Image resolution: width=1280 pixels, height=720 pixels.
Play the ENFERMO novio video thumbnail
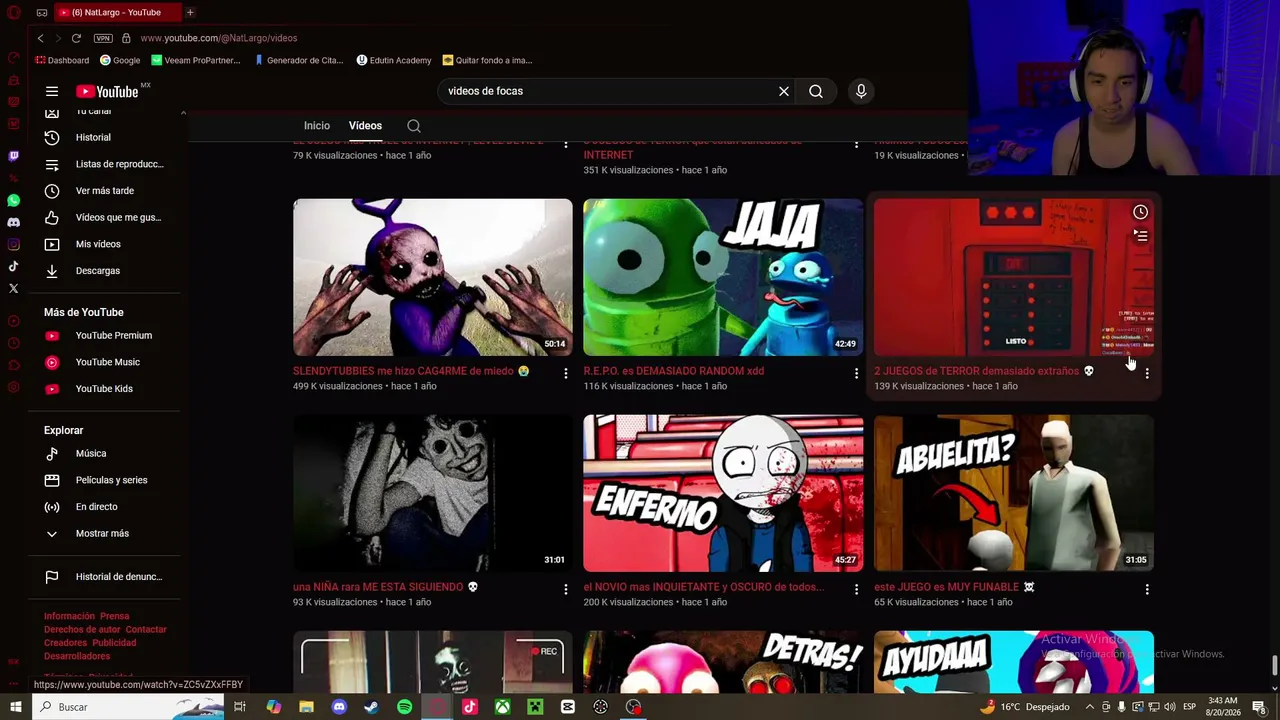click(x=723, y=493)
